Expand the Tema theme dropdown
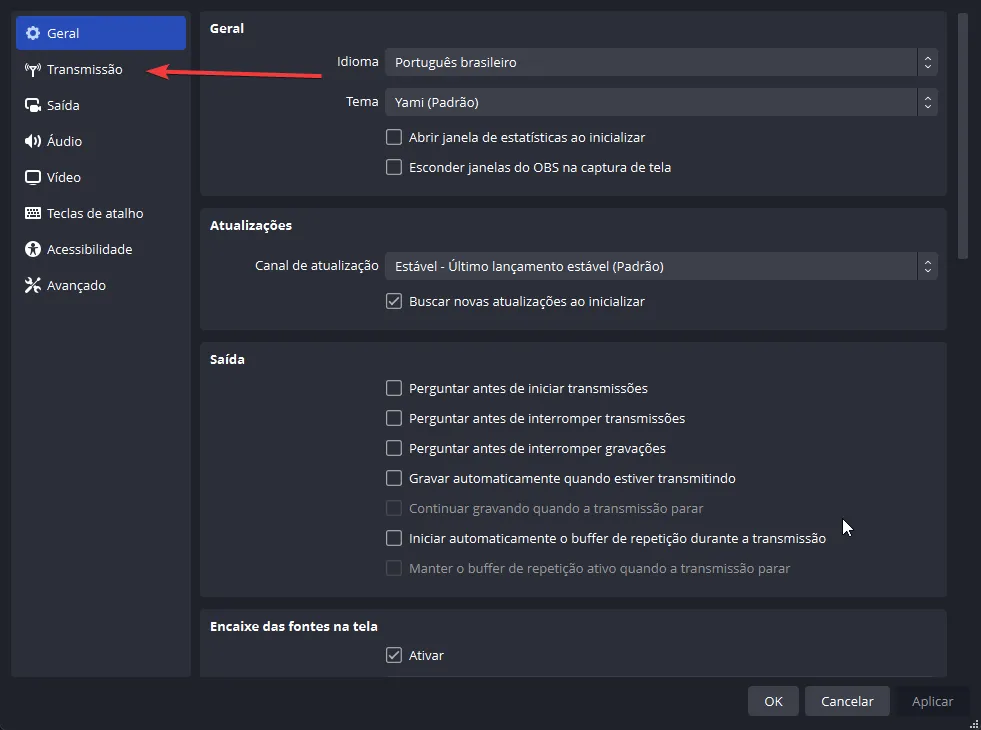This screenshot has width=981, height=730. point(661,102)
